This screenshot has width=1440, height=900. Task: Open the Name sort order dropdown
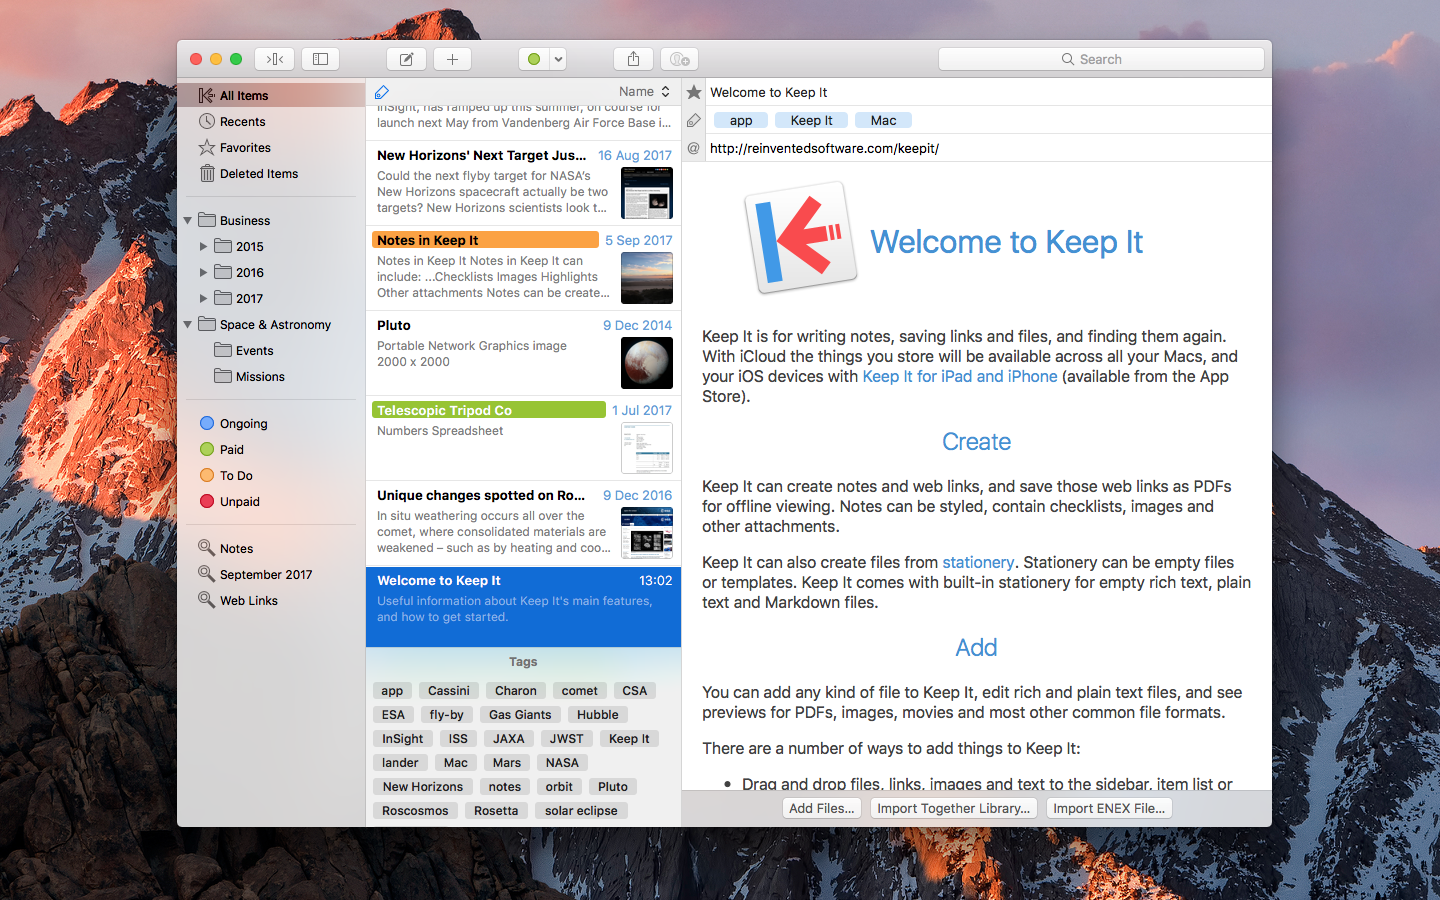click(644, 91)
